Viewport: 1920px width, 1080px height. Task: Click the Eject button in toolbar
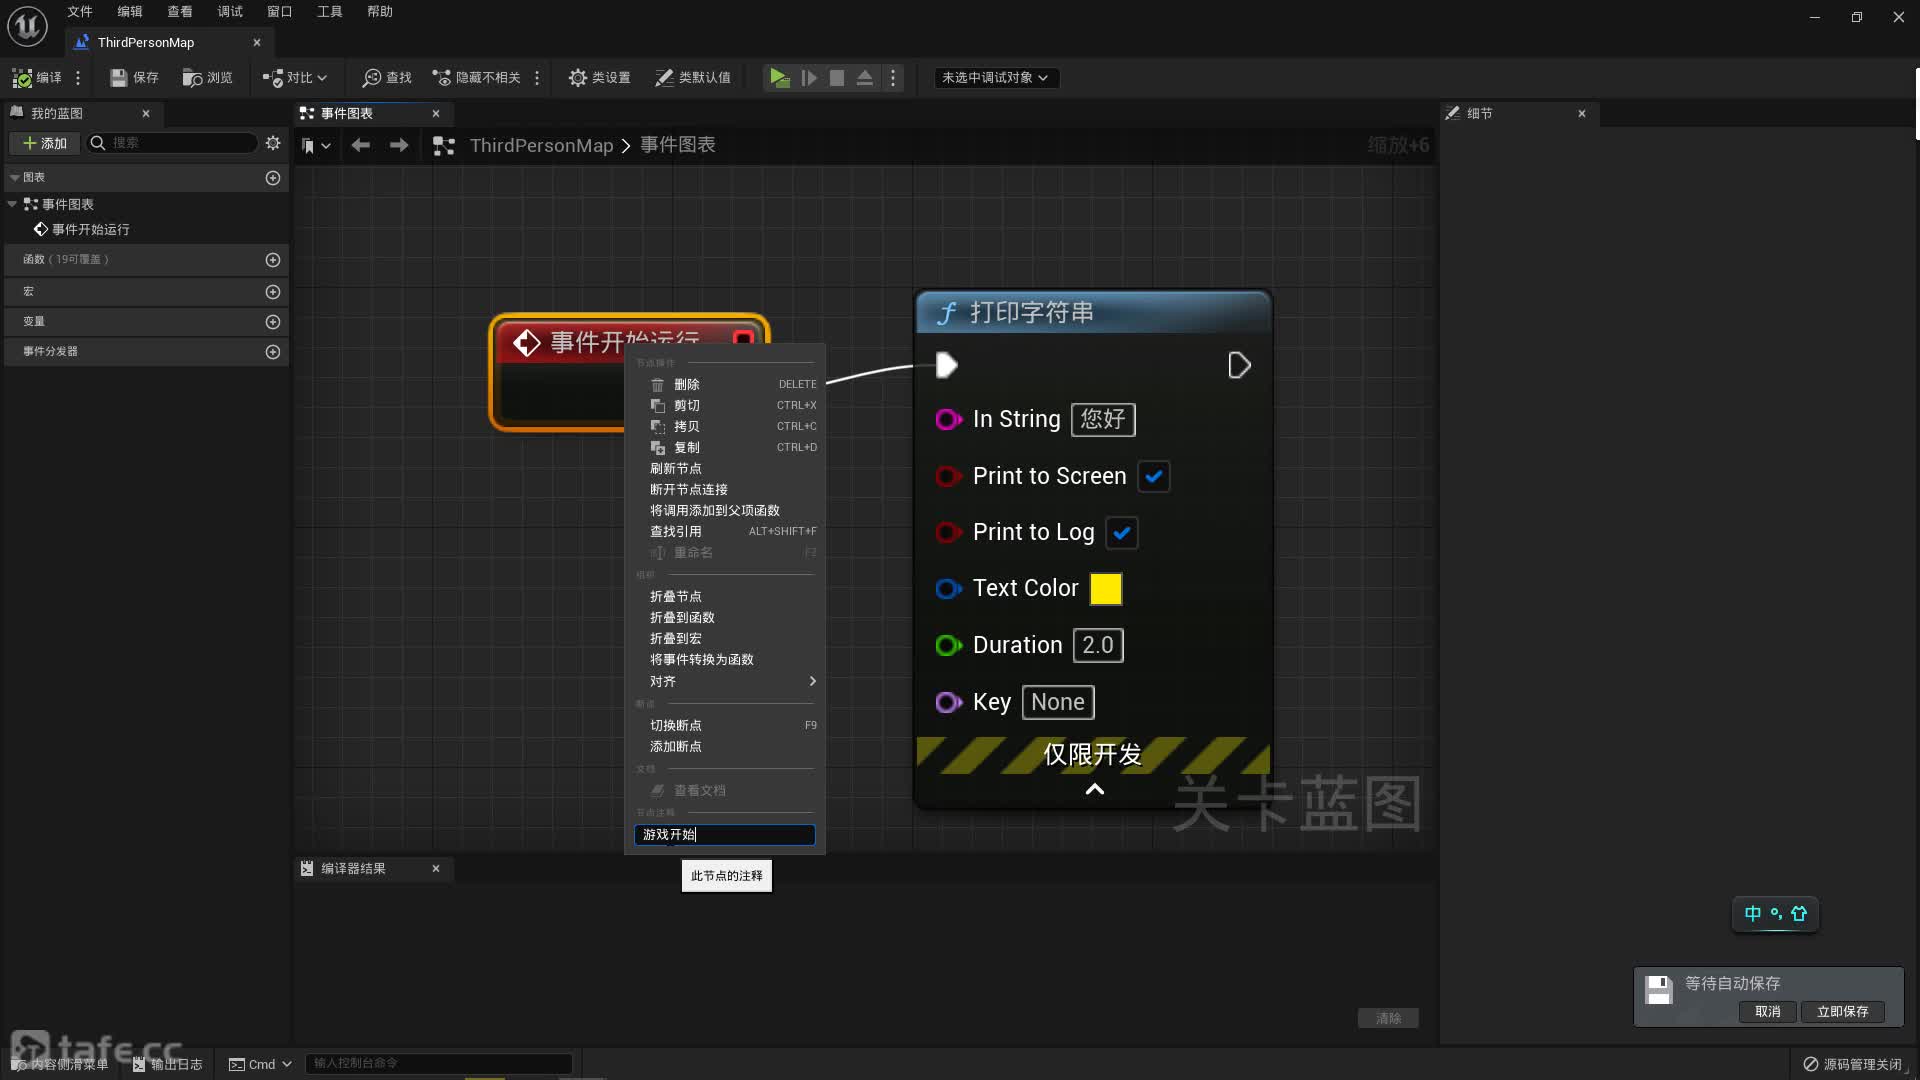click(x=865, y=77)
